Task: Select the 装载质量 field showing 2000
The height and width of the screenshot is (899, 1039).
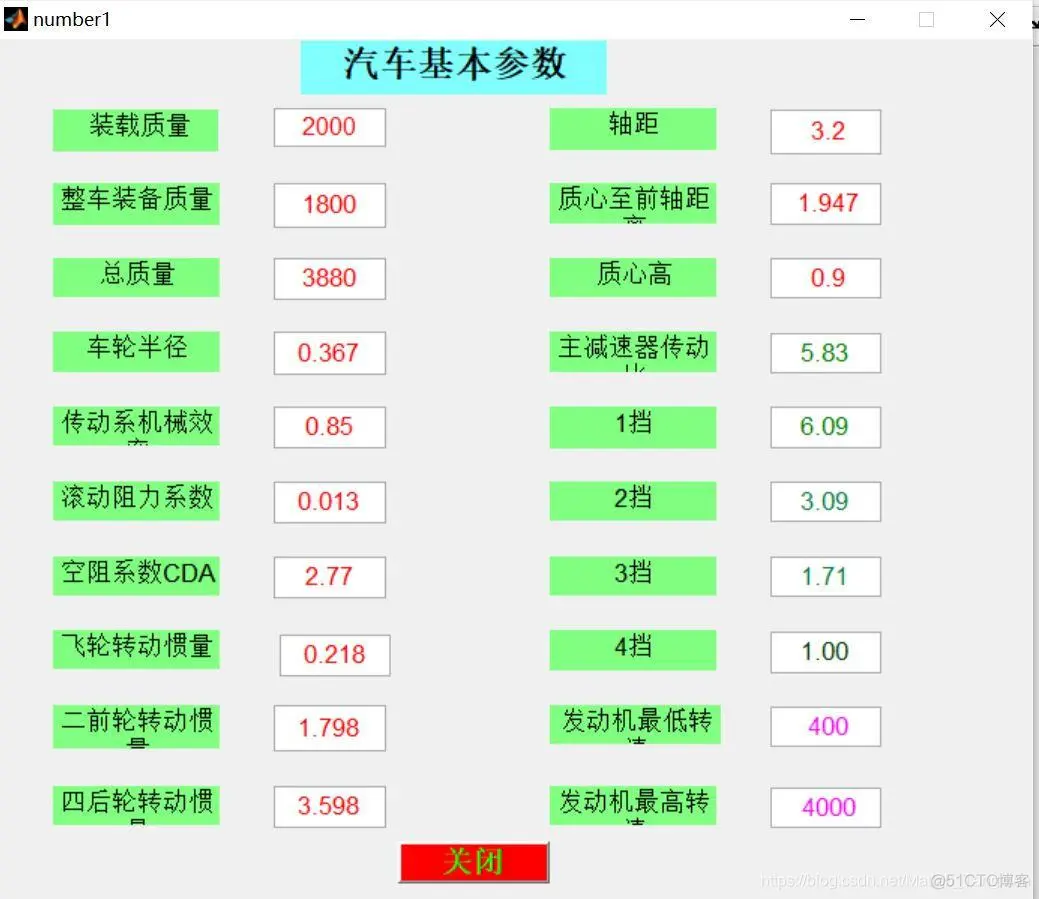Action: 329,127
